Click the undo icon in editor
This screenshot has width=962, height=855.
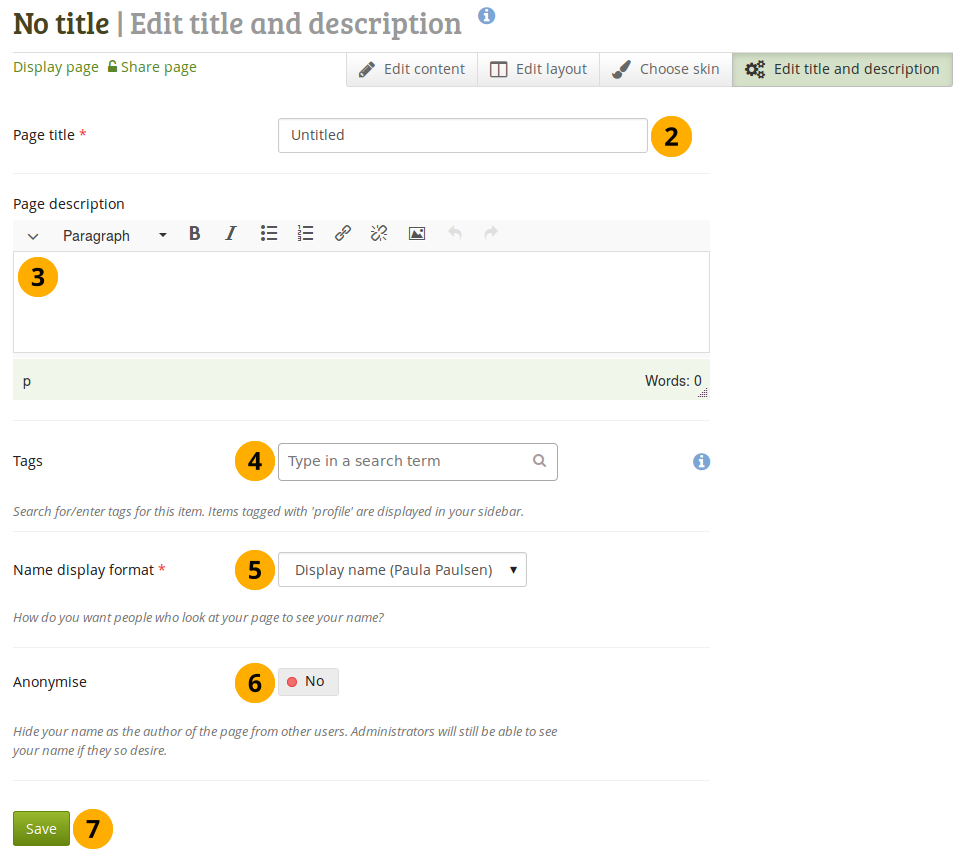(x=455, y=234)
